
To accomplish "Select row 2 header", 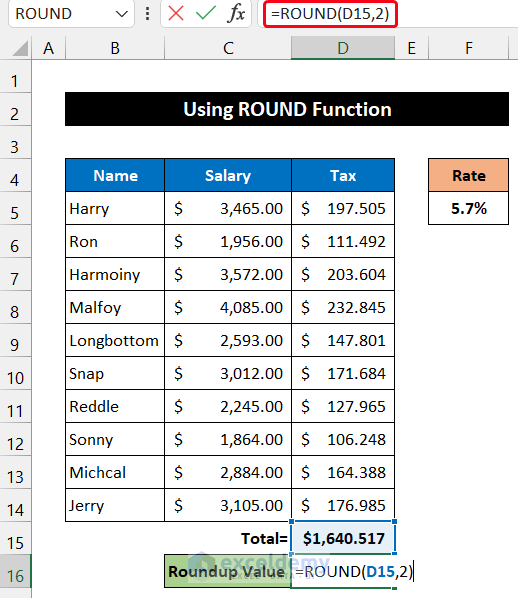I will coord(15,109).
